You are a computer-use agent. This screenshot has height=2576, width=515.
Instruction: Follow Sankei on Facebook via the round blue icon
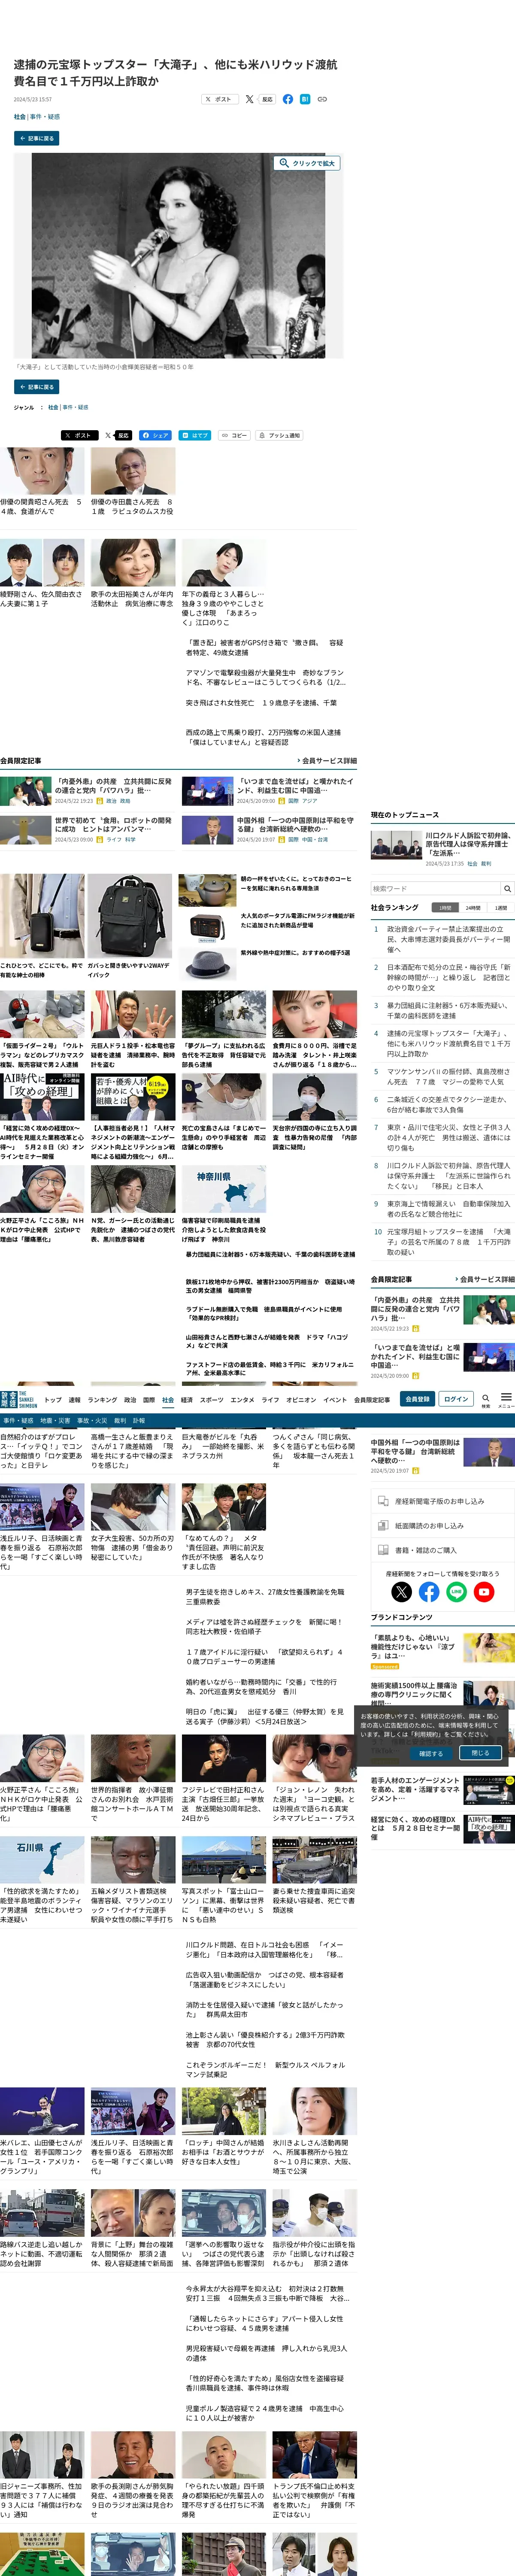429,1591
